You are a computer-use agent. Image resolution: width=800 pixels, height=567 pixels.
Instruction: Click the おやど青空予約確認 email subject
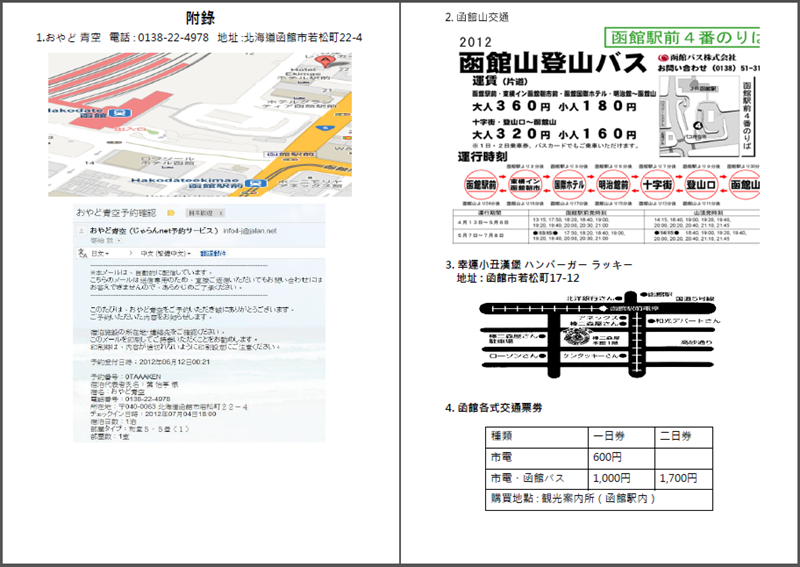tap(116, 213)
